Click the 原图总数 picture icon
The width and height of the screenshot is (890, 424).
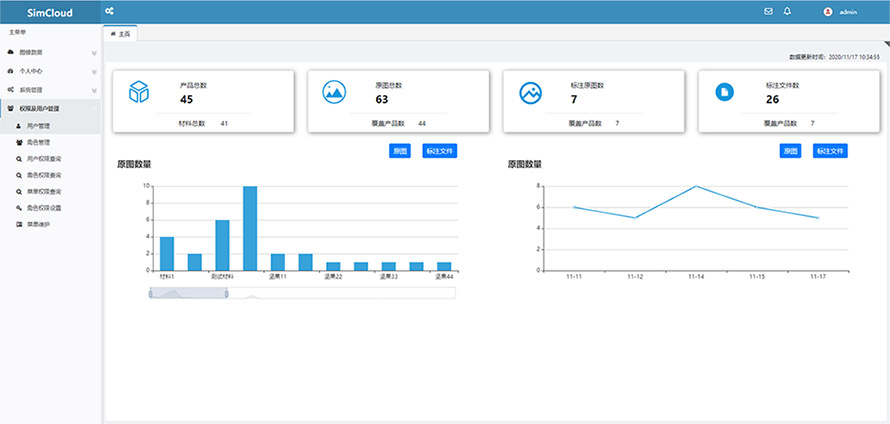pyautogui.click(x=333, y=92)
